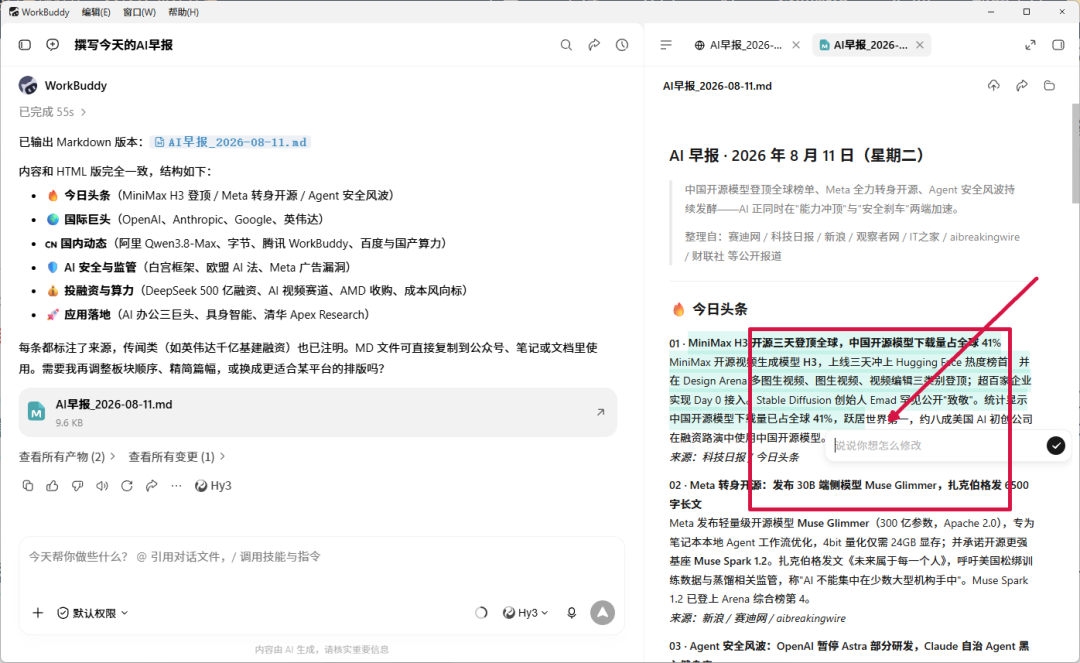Click the AI早报_2026-08-11.md file link

tap(231, 142)
